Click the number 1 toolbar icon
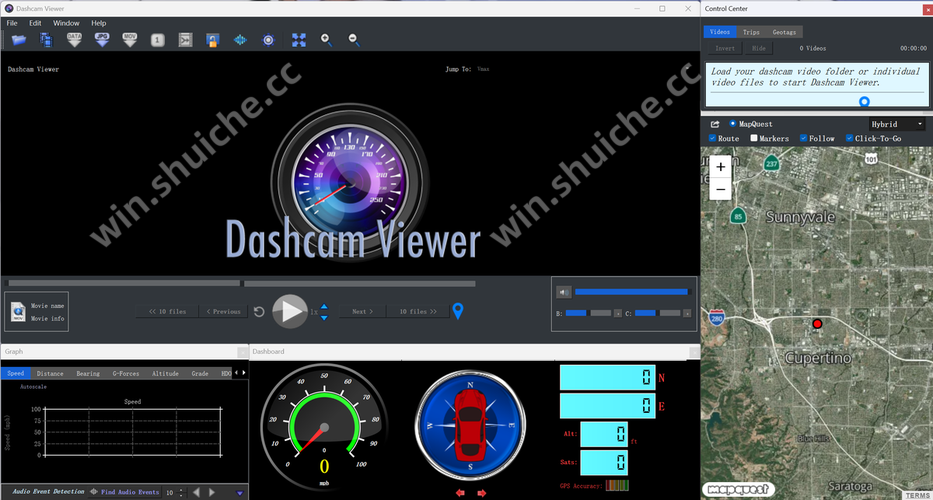Screen dimensions: 933x500 (157, 40)
